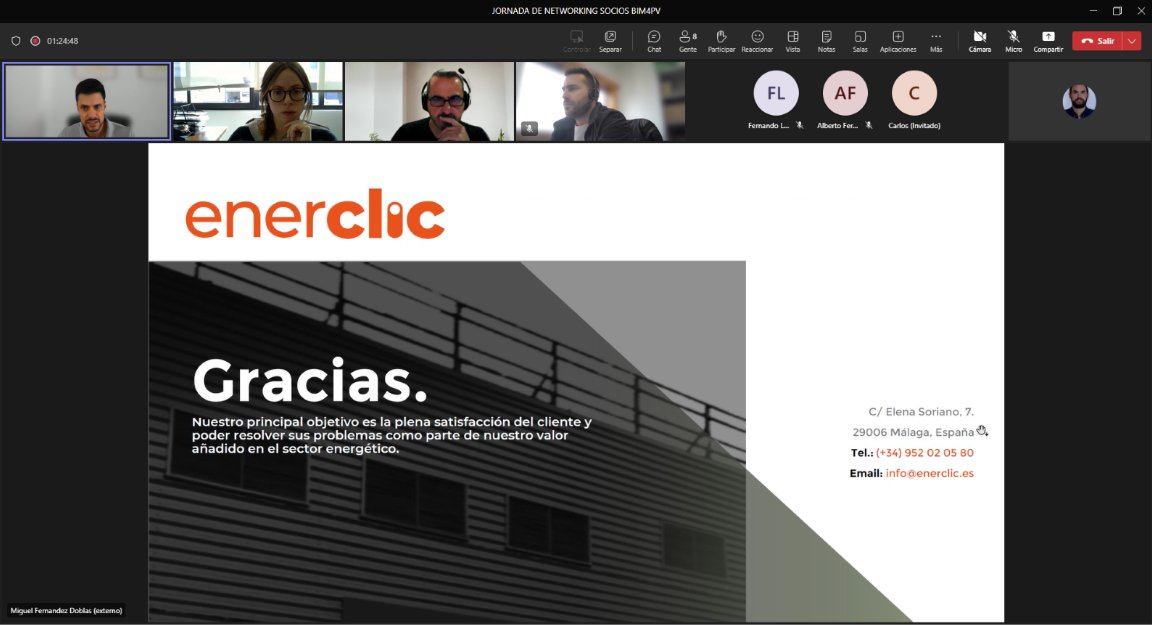Maximize or restore the Teams window

coord(1117,11)
